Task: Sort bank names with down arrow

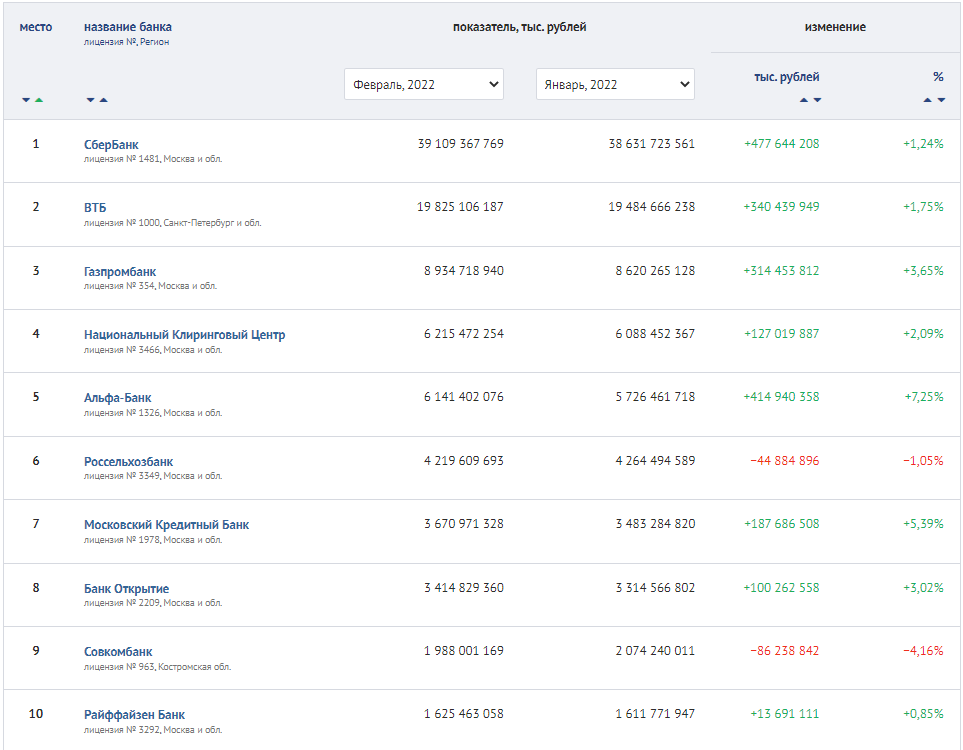Action: point(91,100)
